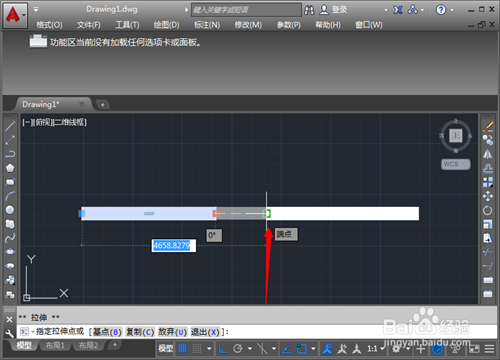Open the workspace switching gear dropdown
The height and width of the screenshot is (360, 500).
point(400,349)
